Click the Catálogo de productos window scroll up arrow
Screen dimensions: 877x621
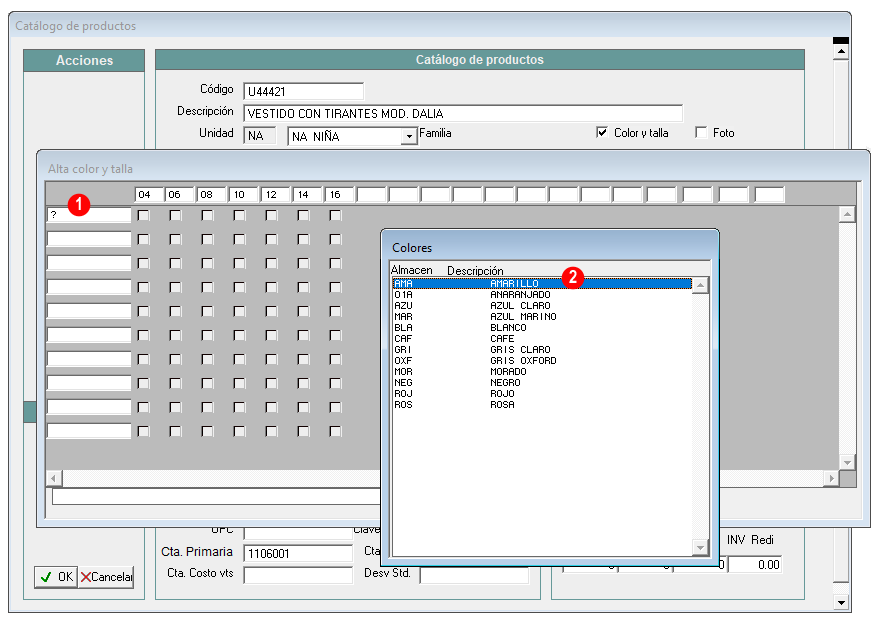[841, 51]
